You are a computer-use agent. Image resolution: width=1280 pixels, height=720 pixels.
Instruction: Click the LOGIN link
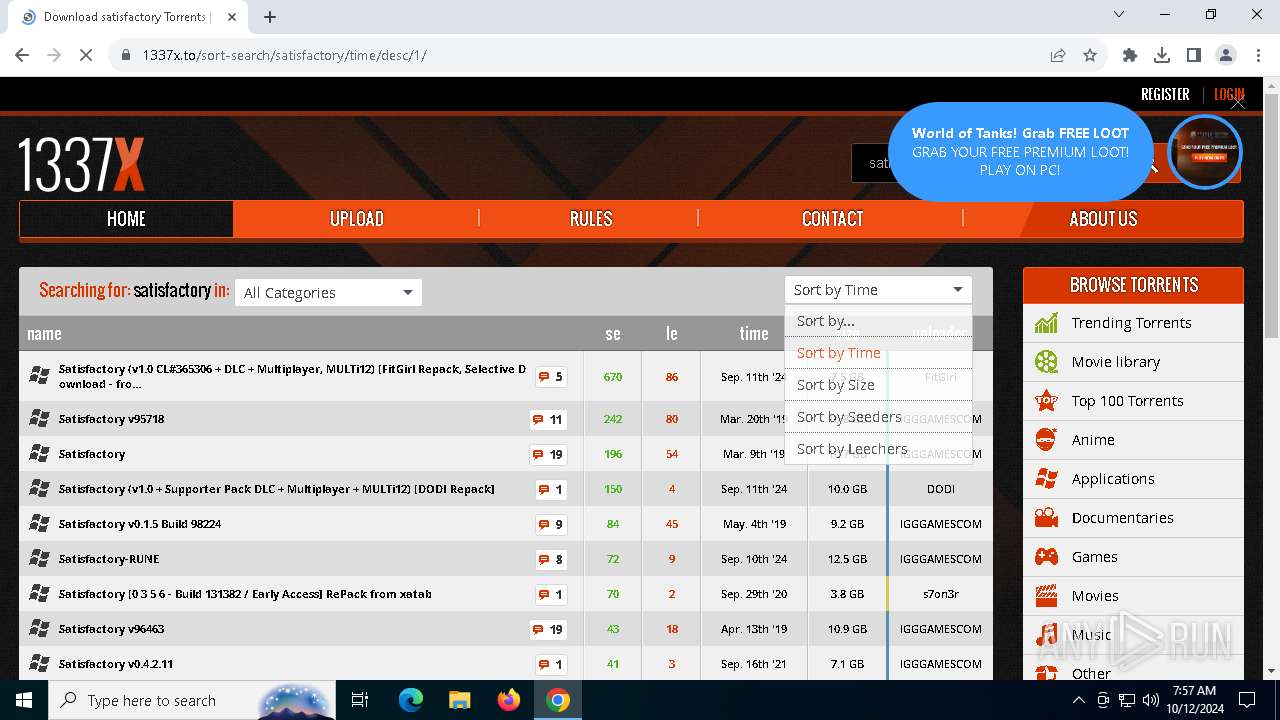coord(1229,94)
